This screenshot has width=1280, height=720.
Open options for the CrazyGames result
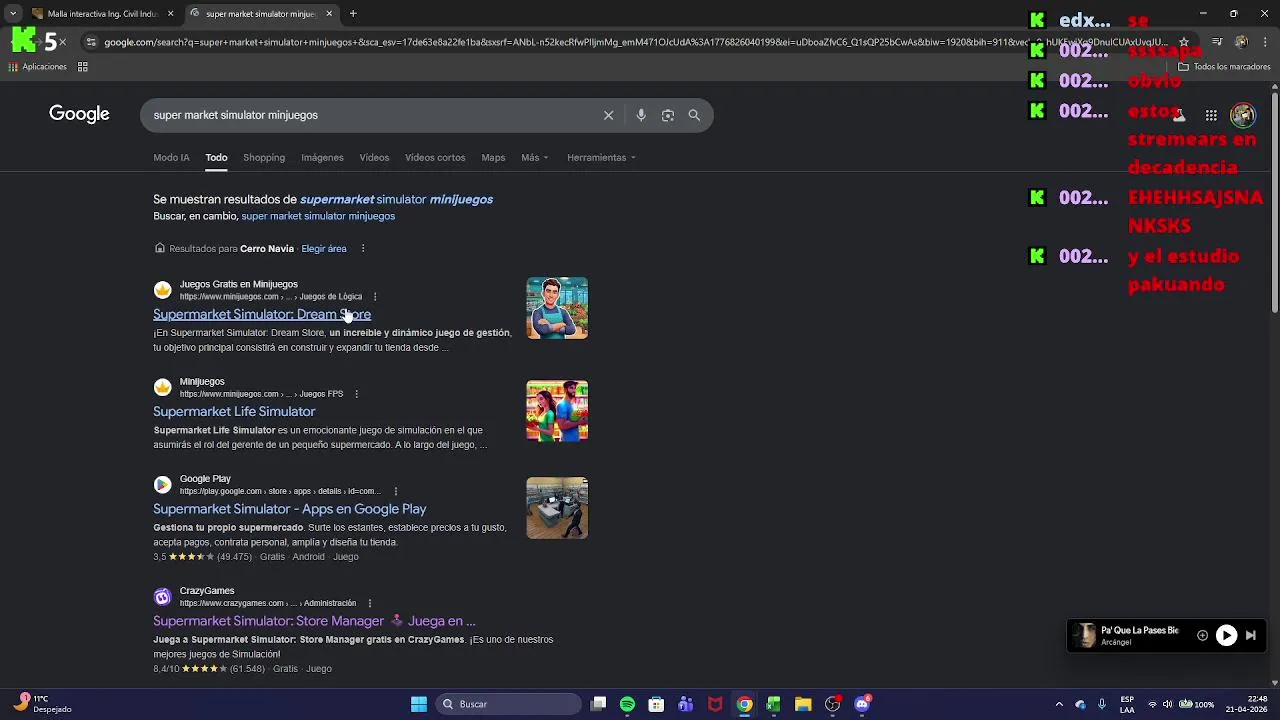tap(369, 604)
